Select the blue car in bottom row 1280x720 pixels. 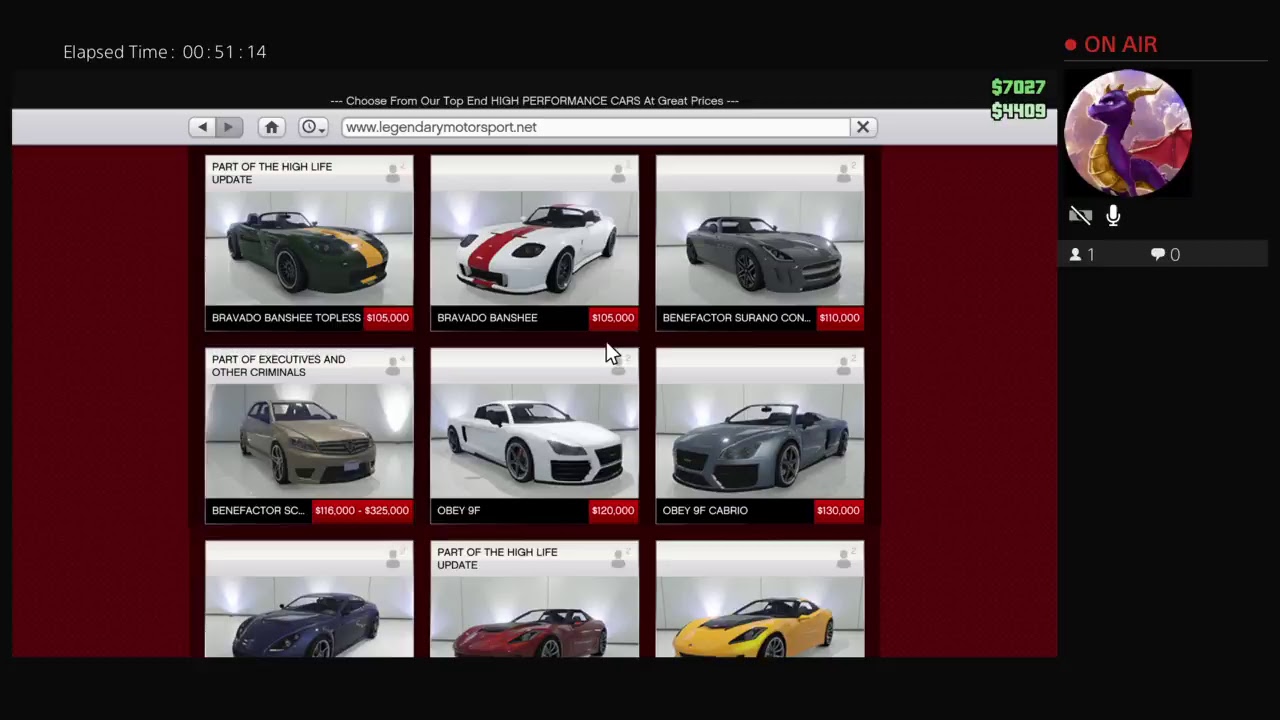(309, 617)
